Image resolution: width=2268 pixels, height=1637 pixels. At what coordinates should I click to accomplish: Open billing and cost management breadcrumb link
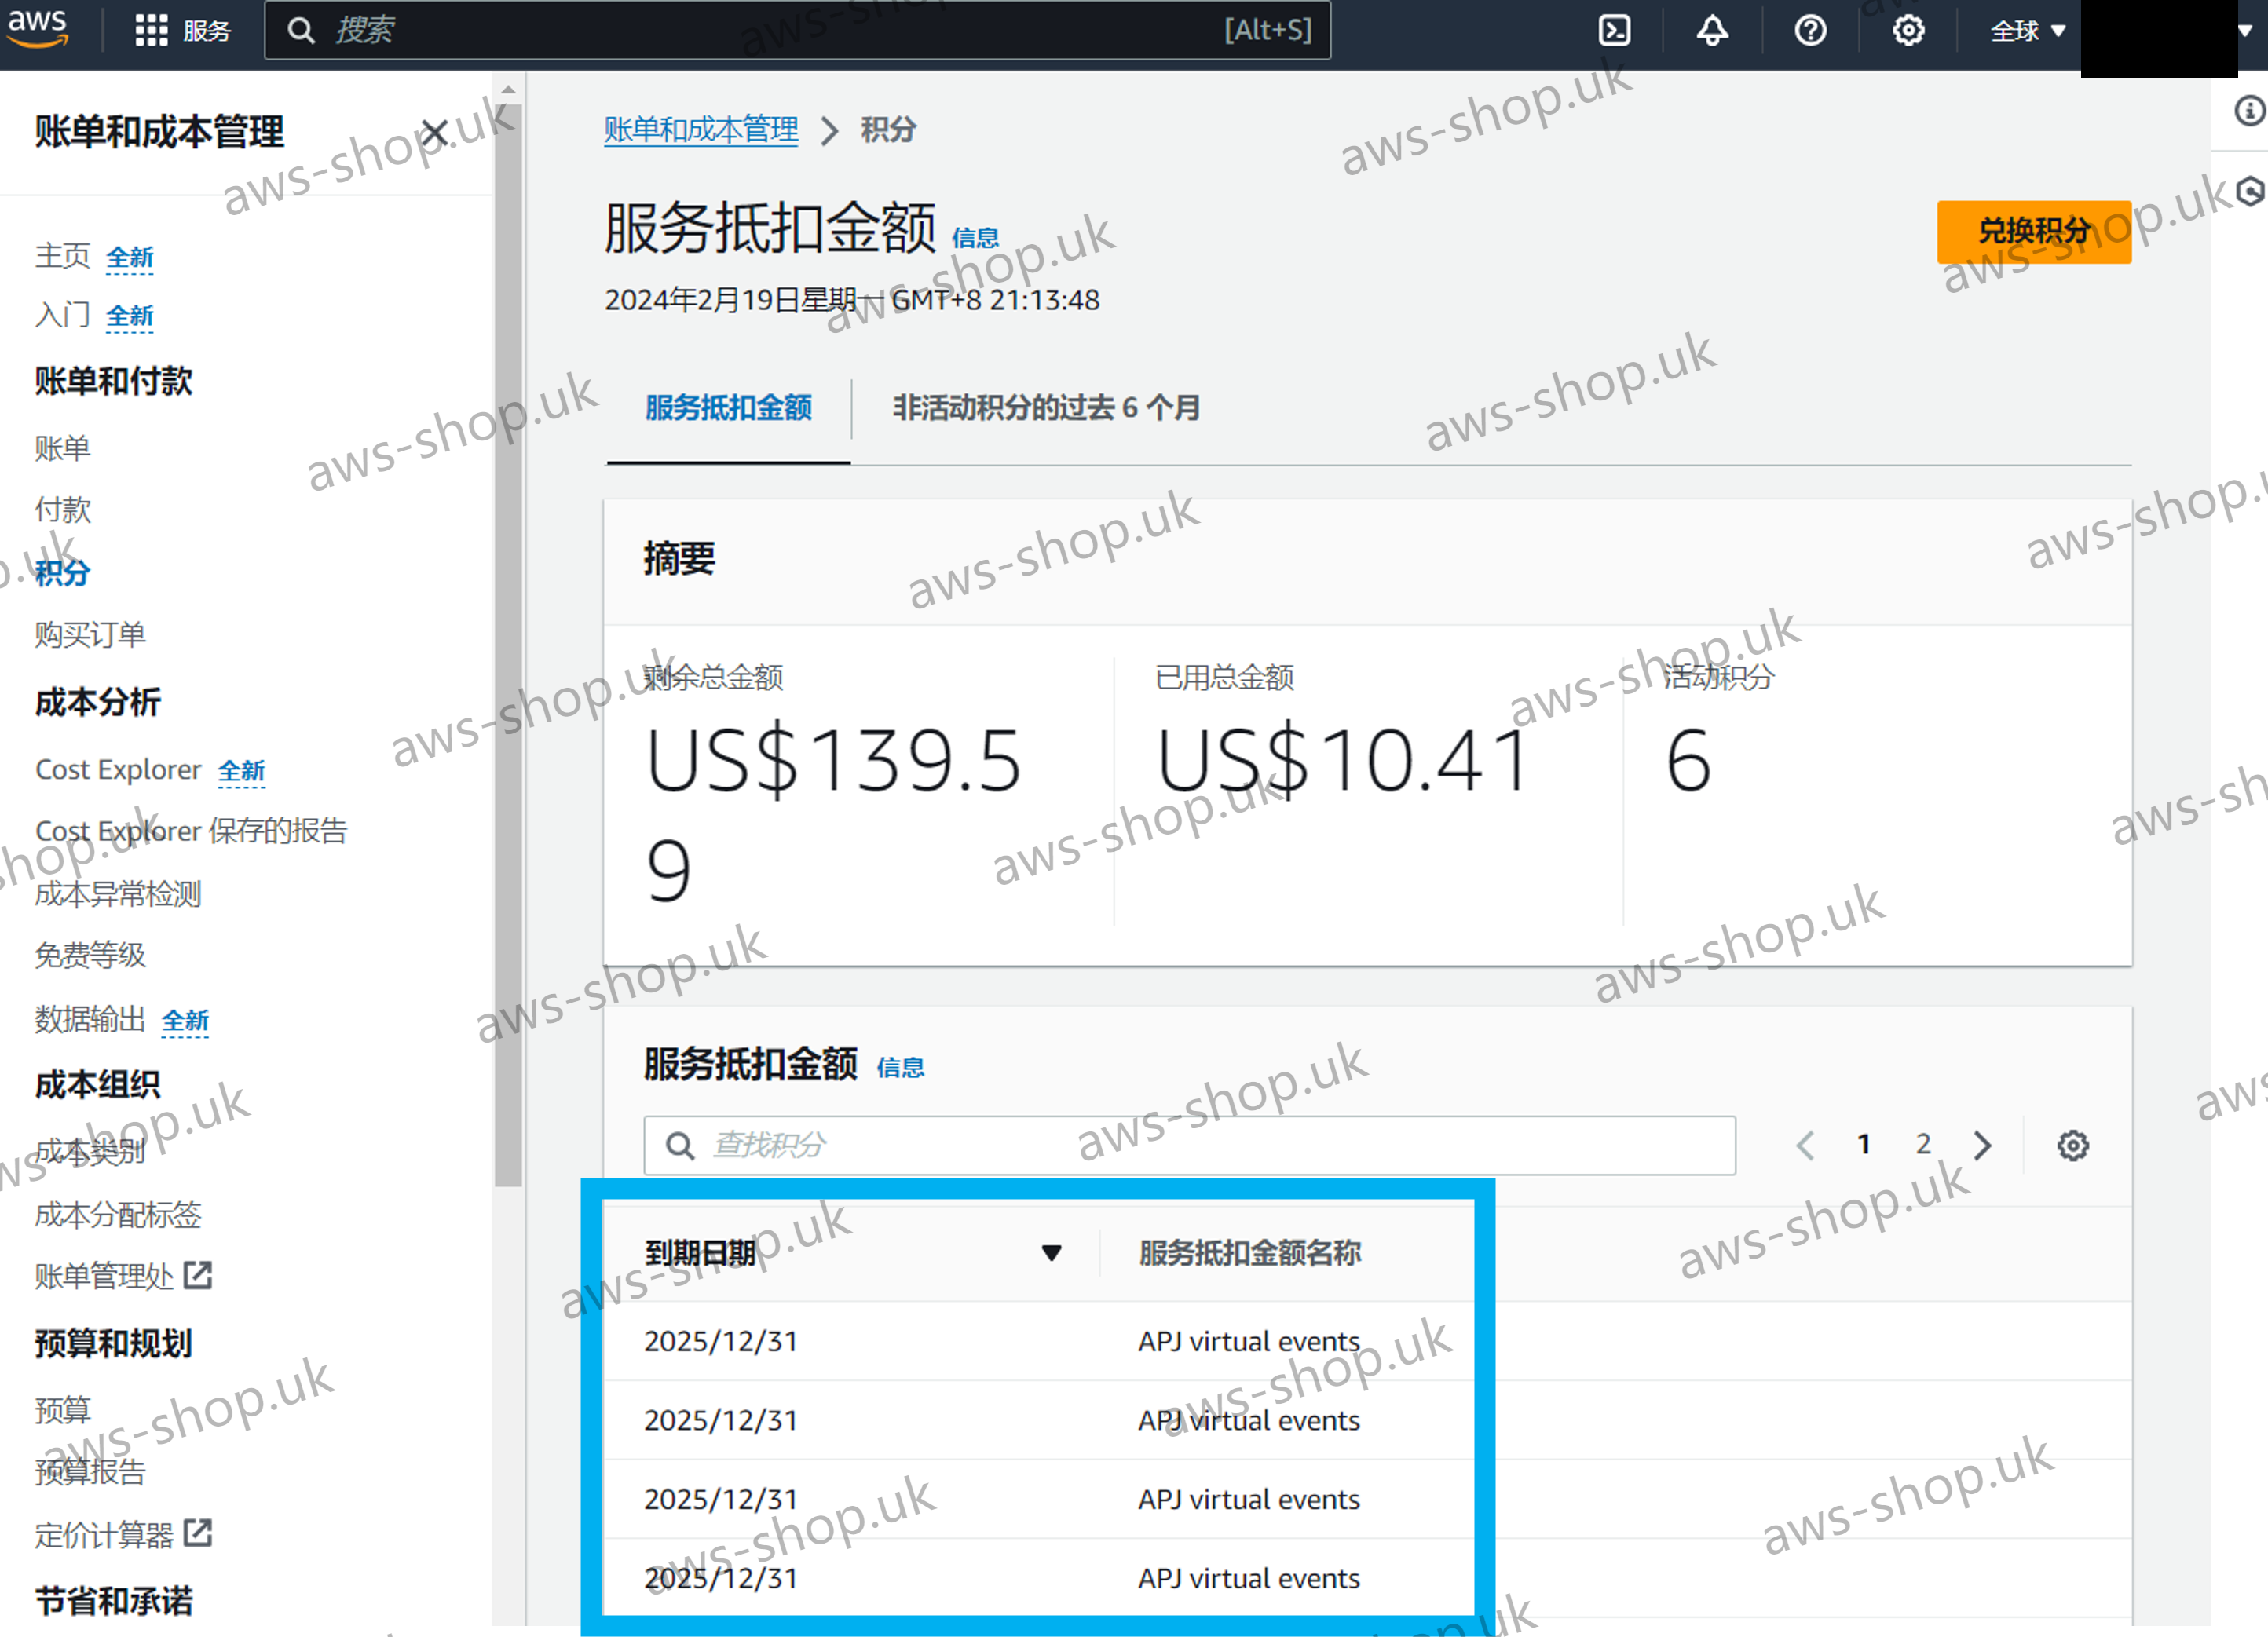click(701, 130)
